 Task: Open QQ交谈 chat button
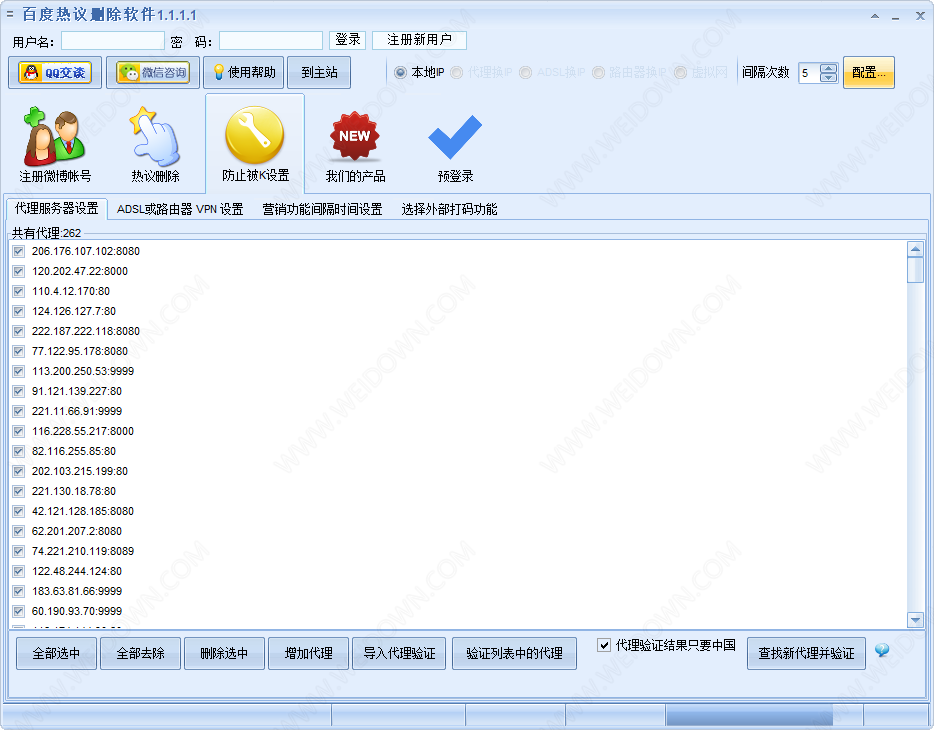click(x=55, y=73)
